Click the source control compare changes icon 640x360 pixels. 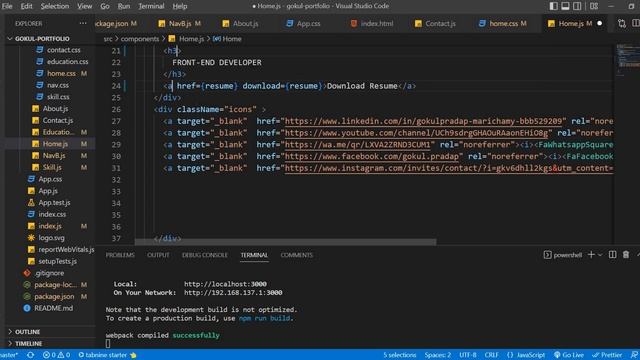(622, 24)
